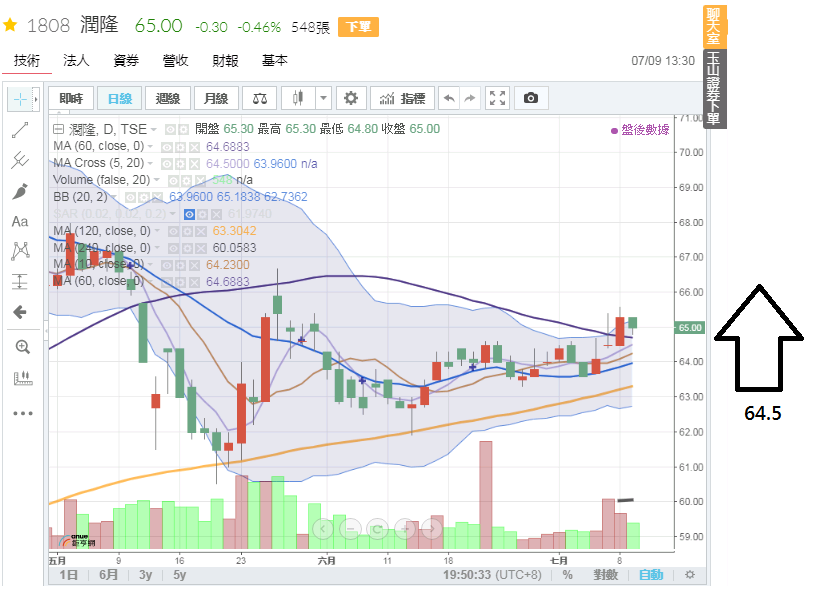Hide the Volume (false, 20) indicator
This screenshot has width=830, height=600.
[x=174, y=181]
